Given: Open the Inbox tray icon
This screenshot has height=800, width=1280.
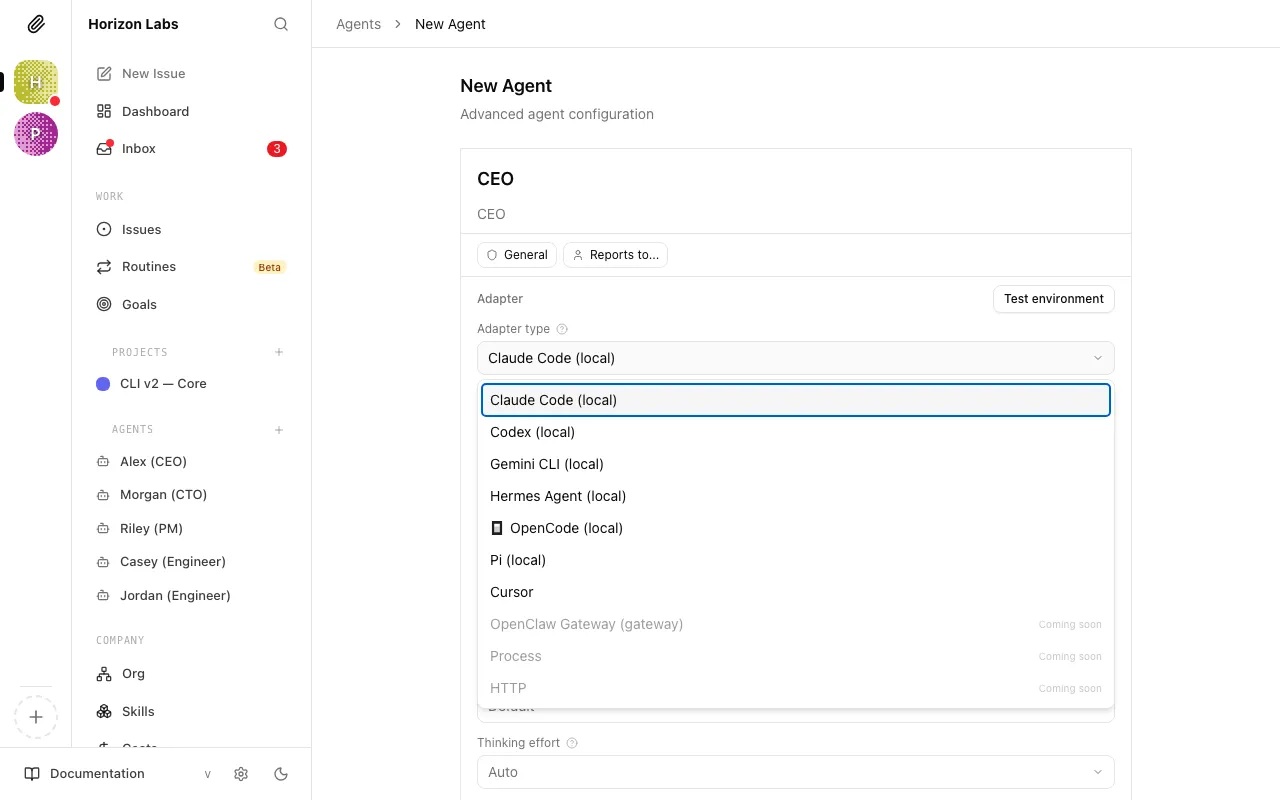Looking at the screenshot, I should 104,149.
